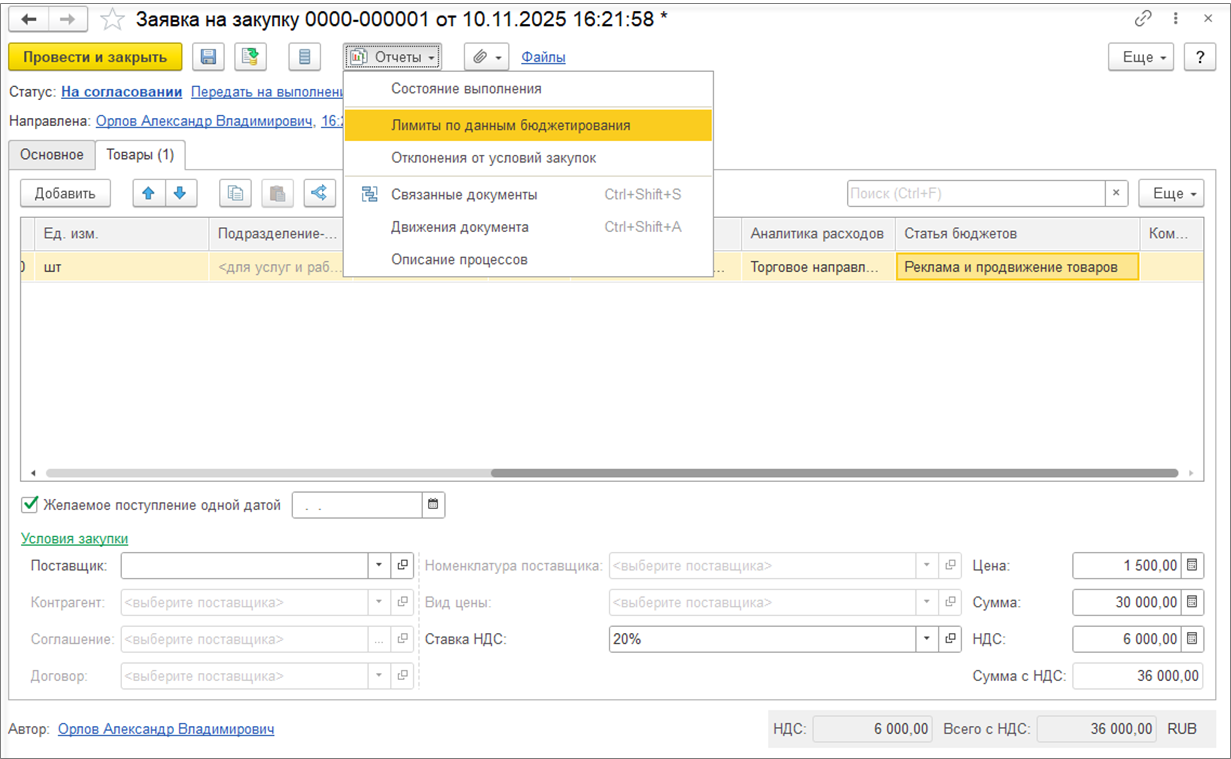Screen dimensions: 1231x759
Task: Uncheck Желаемое поступление одной датой checkbox
Action: pyautogui.click(x=30, y=505)
